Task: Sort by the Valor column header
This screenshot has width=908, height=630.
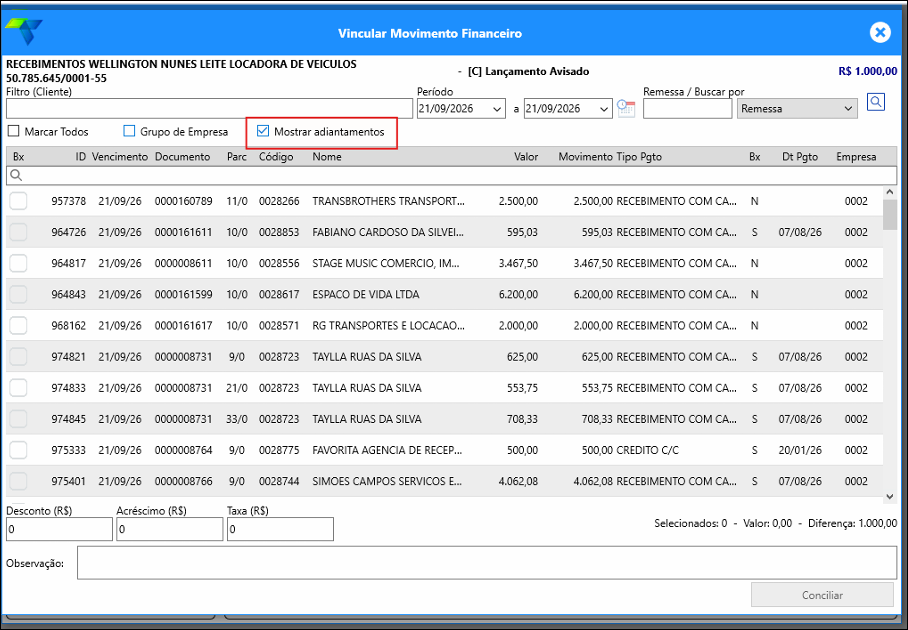Action: (x=526, y=157)
